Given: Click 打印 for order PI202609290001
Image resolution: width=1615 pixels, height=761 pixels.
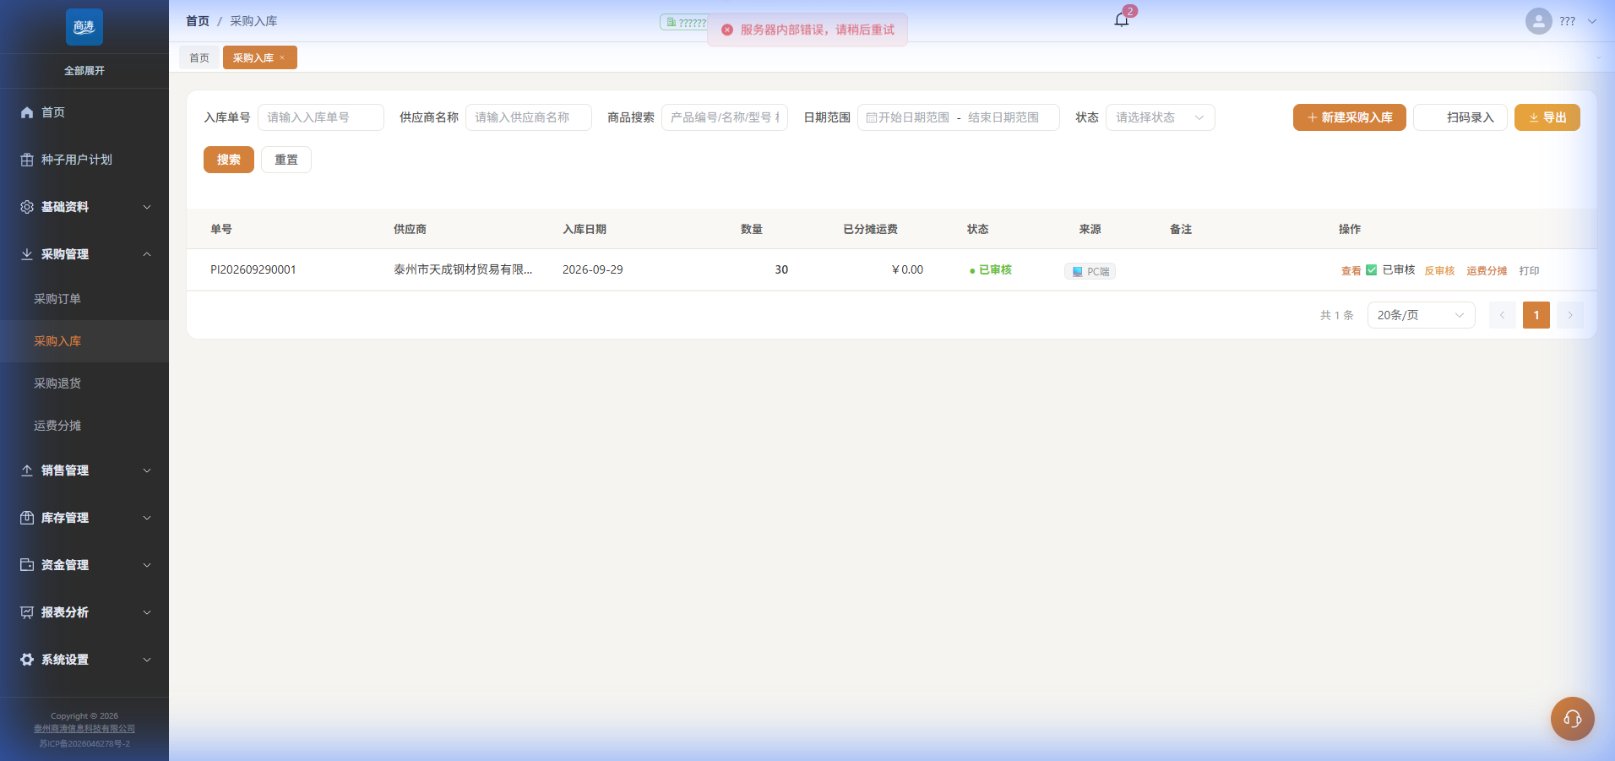Looking at the screenshot, I should 1529,271.
